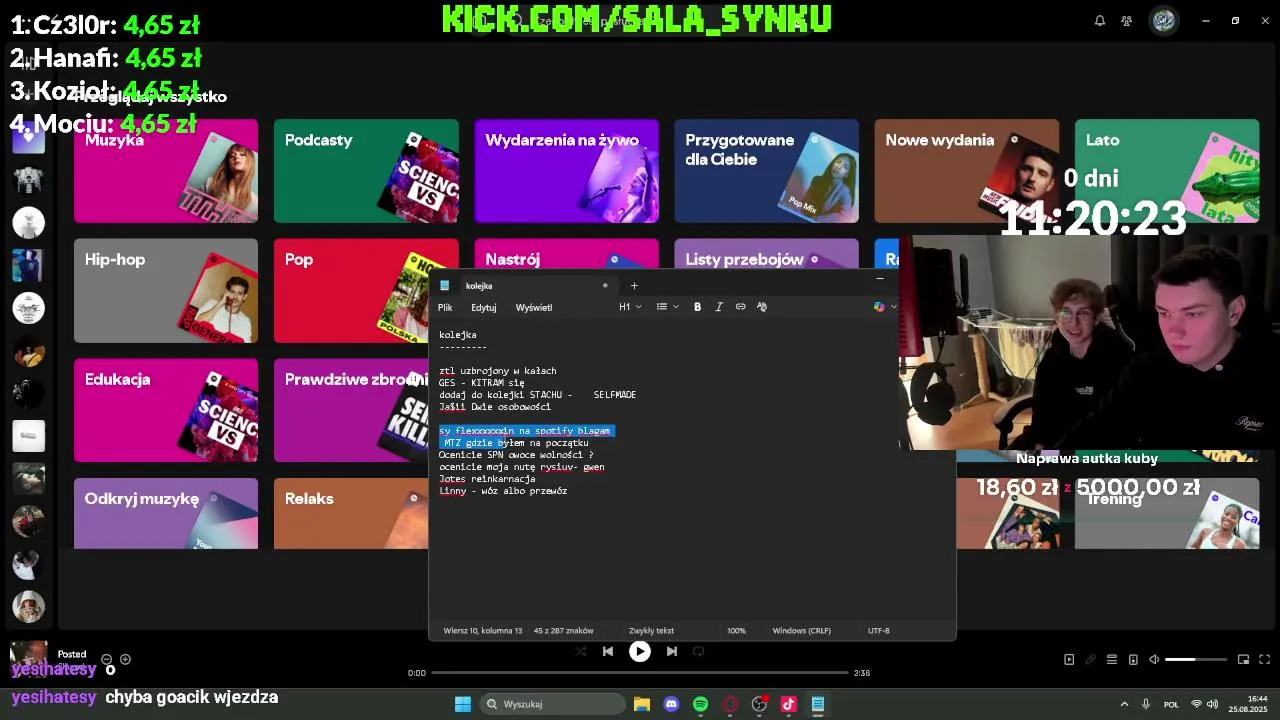
Task: Click the line 'GES - KITRAM się'
Action: pyautogui.click(x=481, y=383)
